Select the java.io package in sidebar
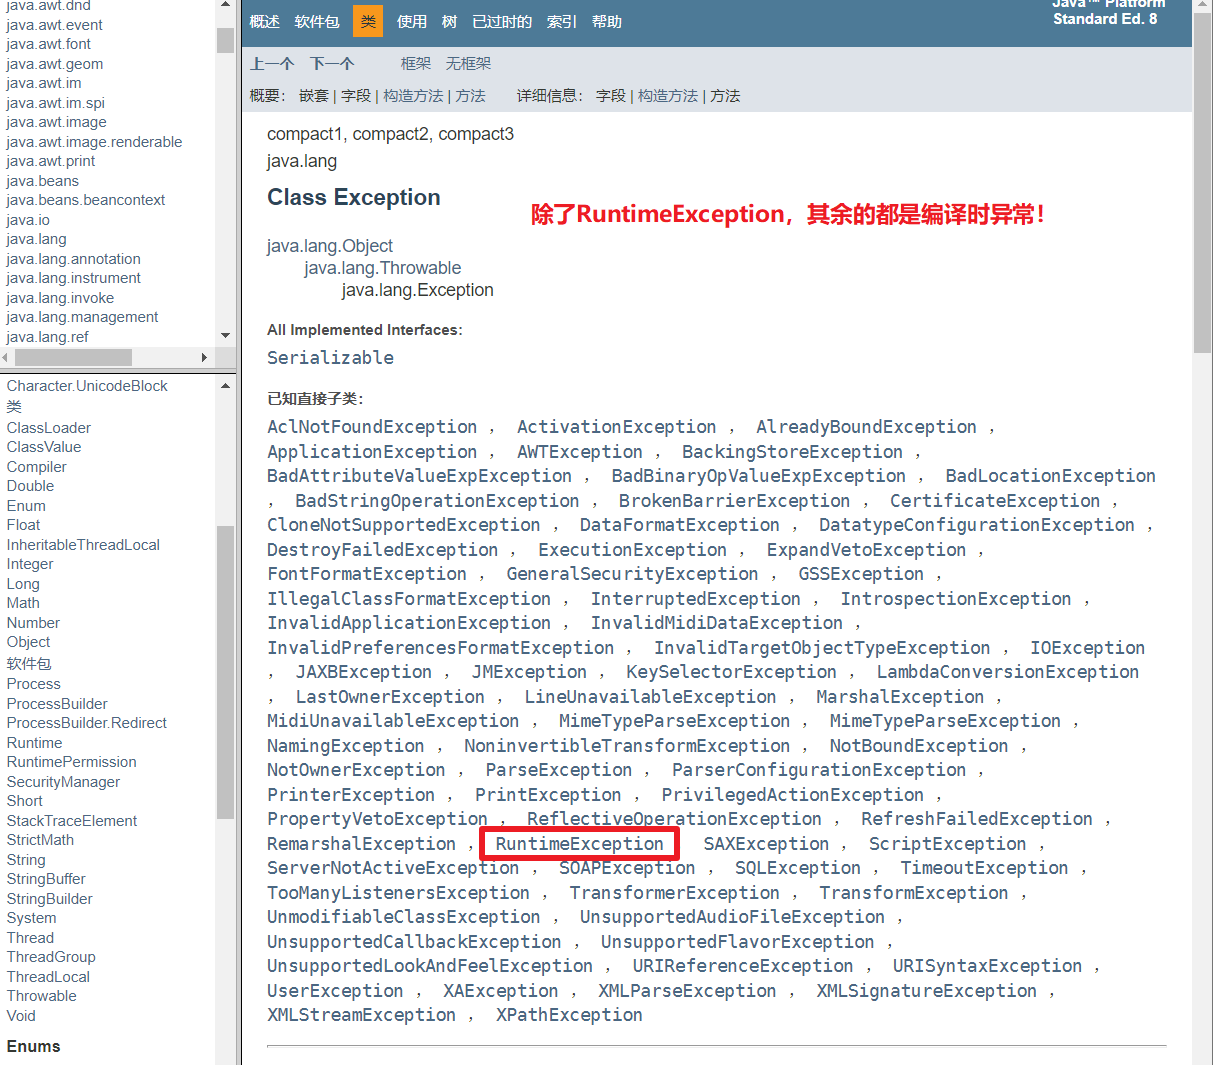 pyautogui.click(x=27, y=219)
